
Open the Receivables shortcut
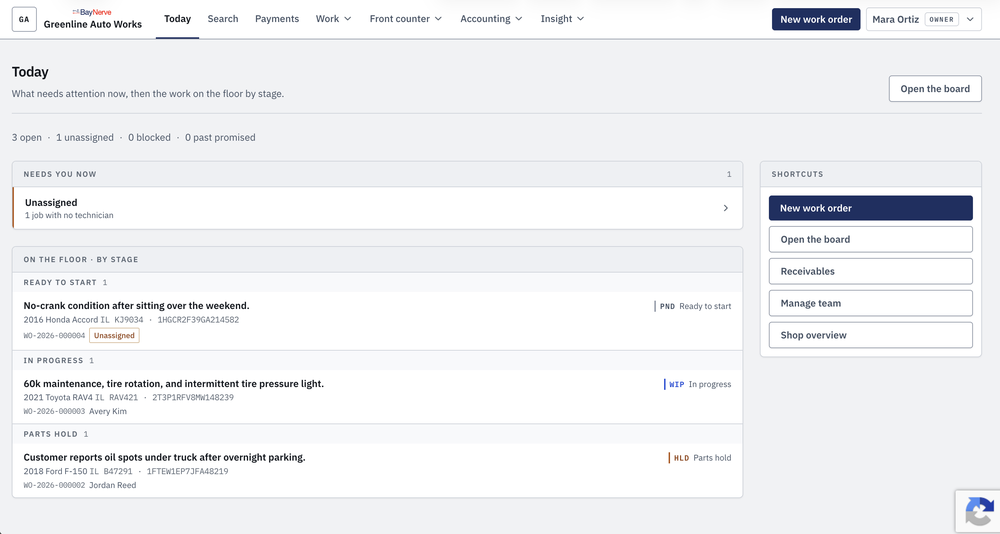point(871,271)
